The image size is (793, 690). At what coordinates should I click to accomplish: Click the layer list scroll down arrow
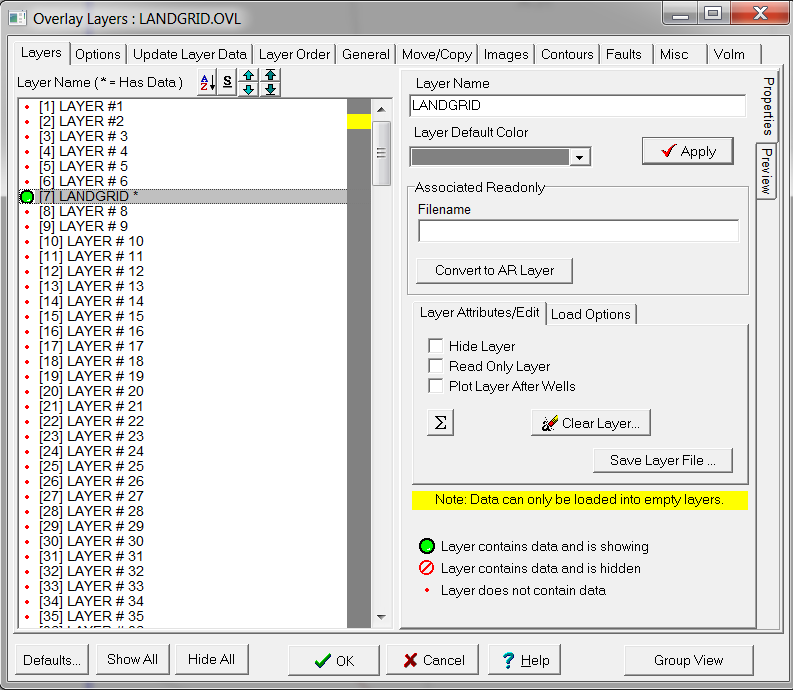[381, 617]
